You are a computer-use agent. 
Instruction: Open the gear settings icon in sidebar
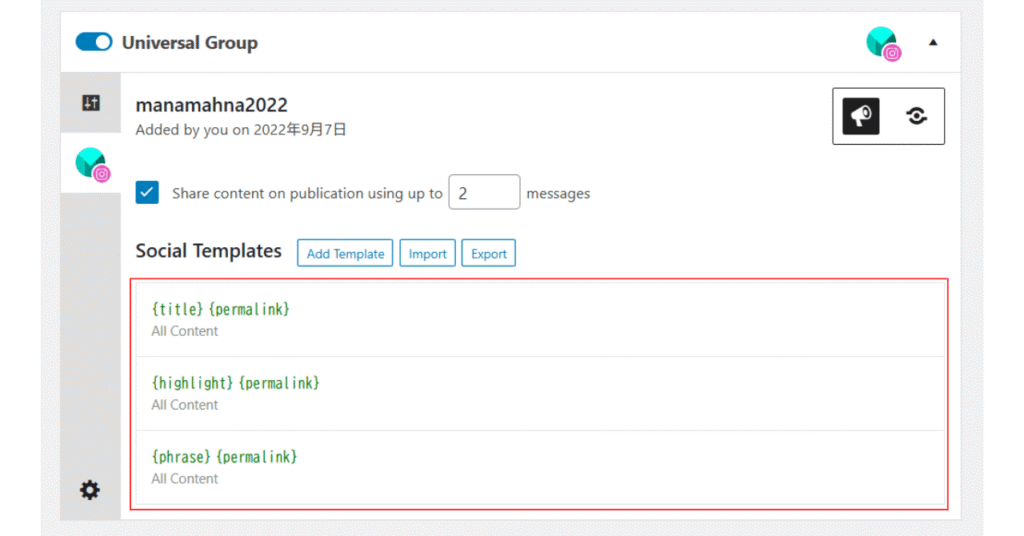[x=90, y=490]
